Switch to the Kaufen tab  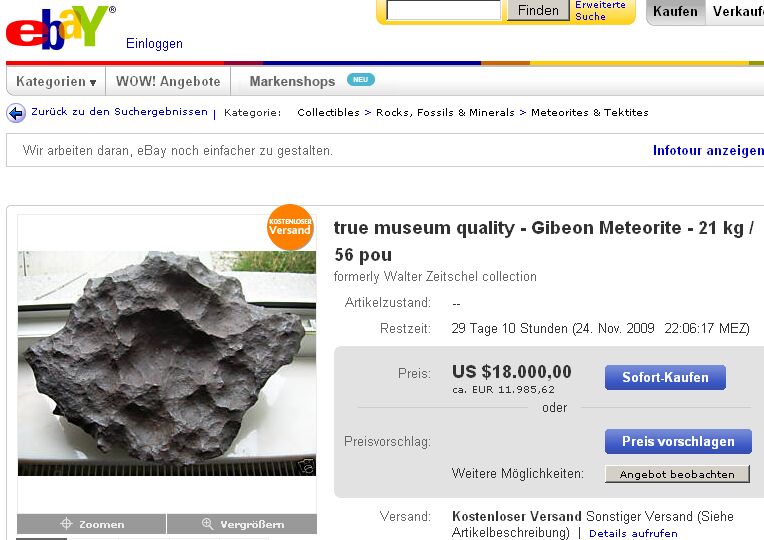[x=675, y=11]
